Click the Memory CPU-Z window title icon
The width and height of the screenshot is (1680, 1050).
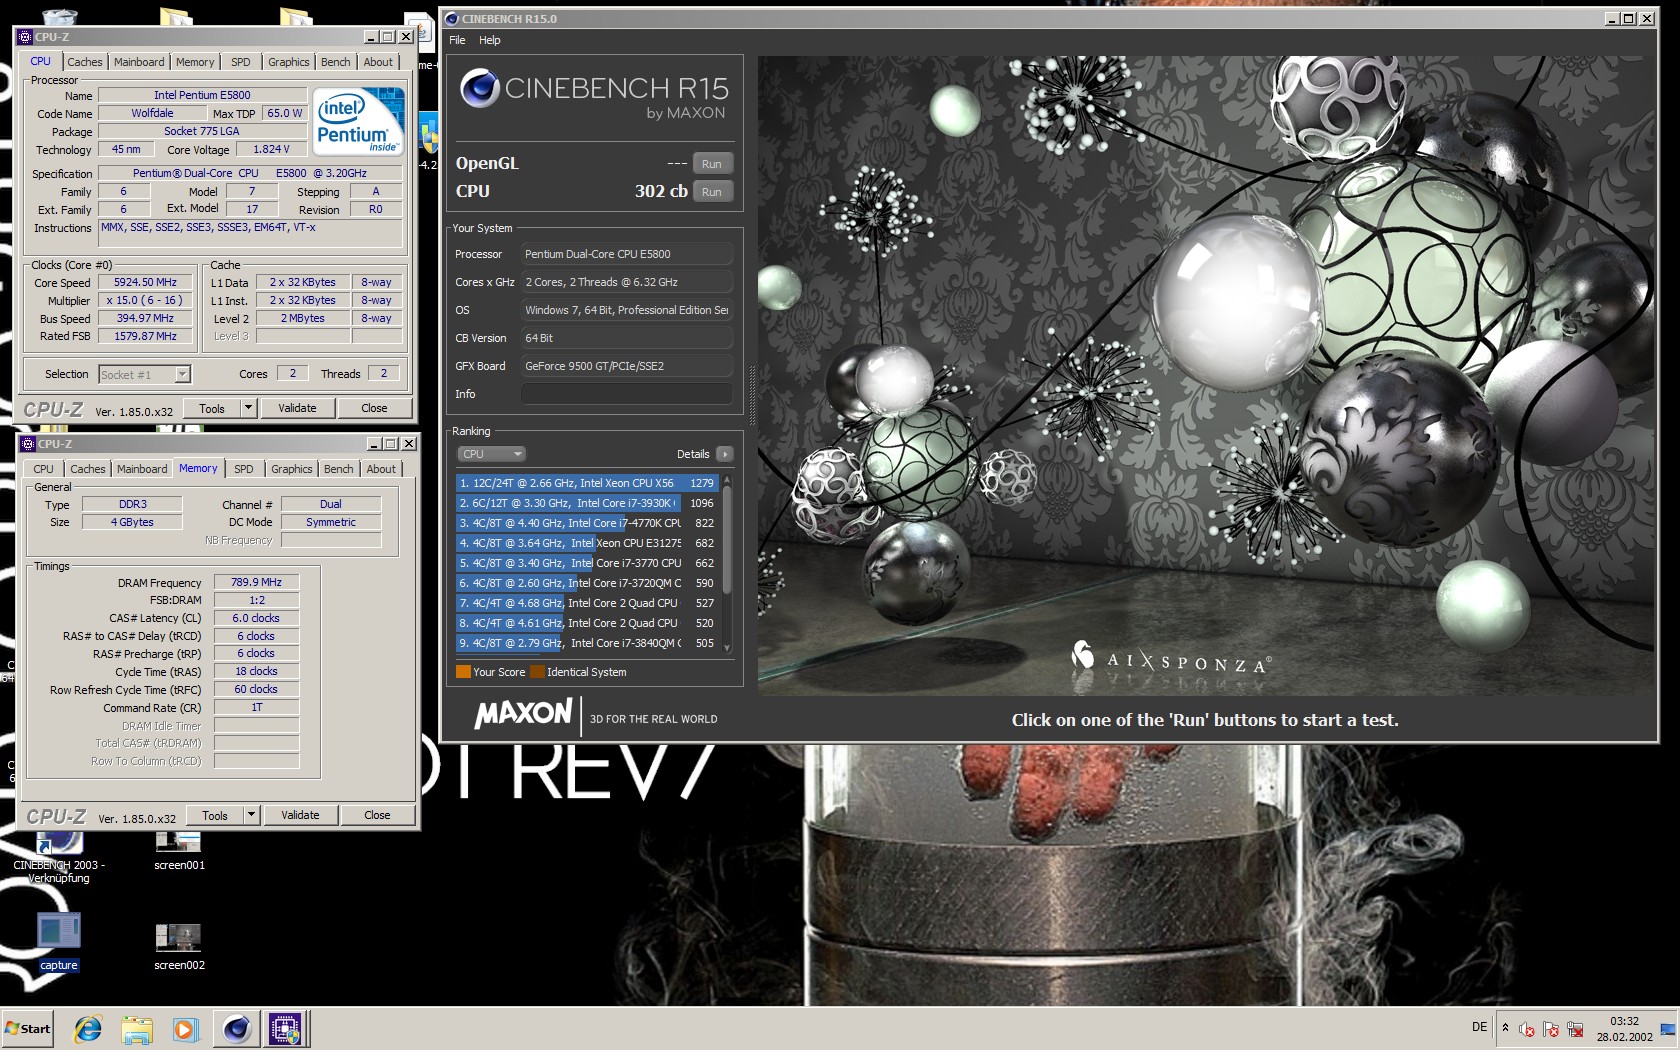[28, 444]
